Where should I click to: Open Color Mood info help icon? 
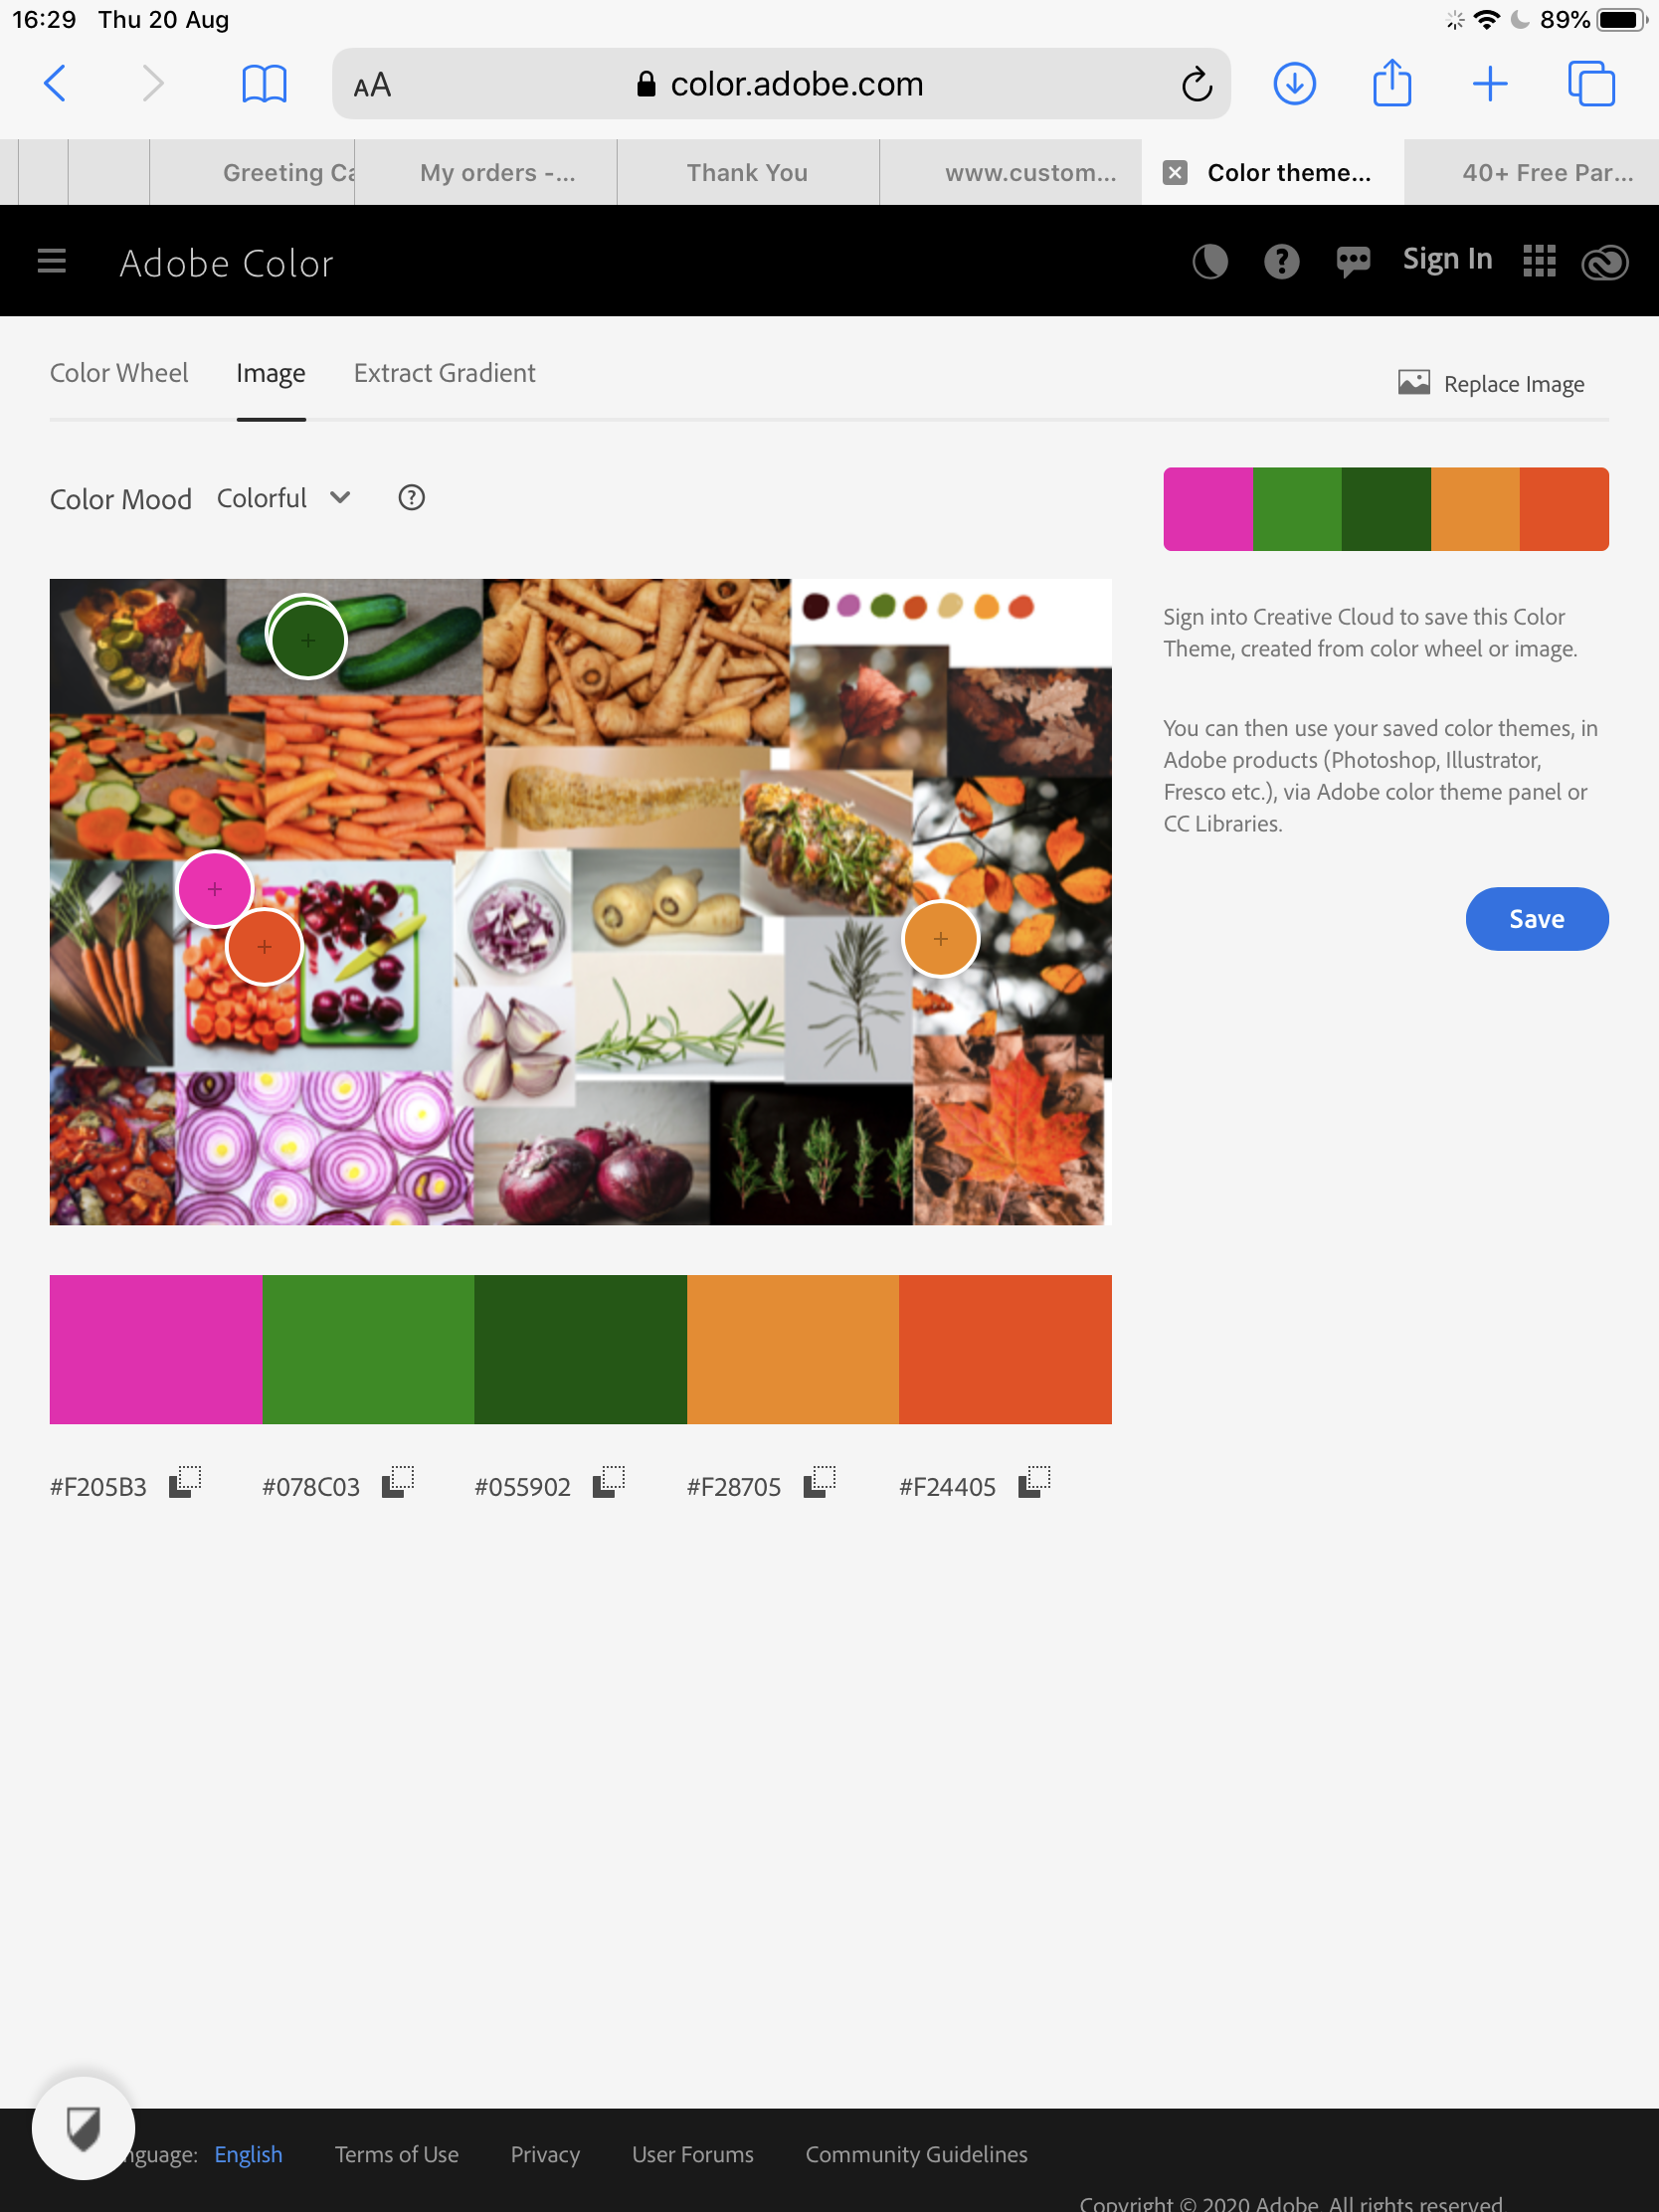[412, 498]
